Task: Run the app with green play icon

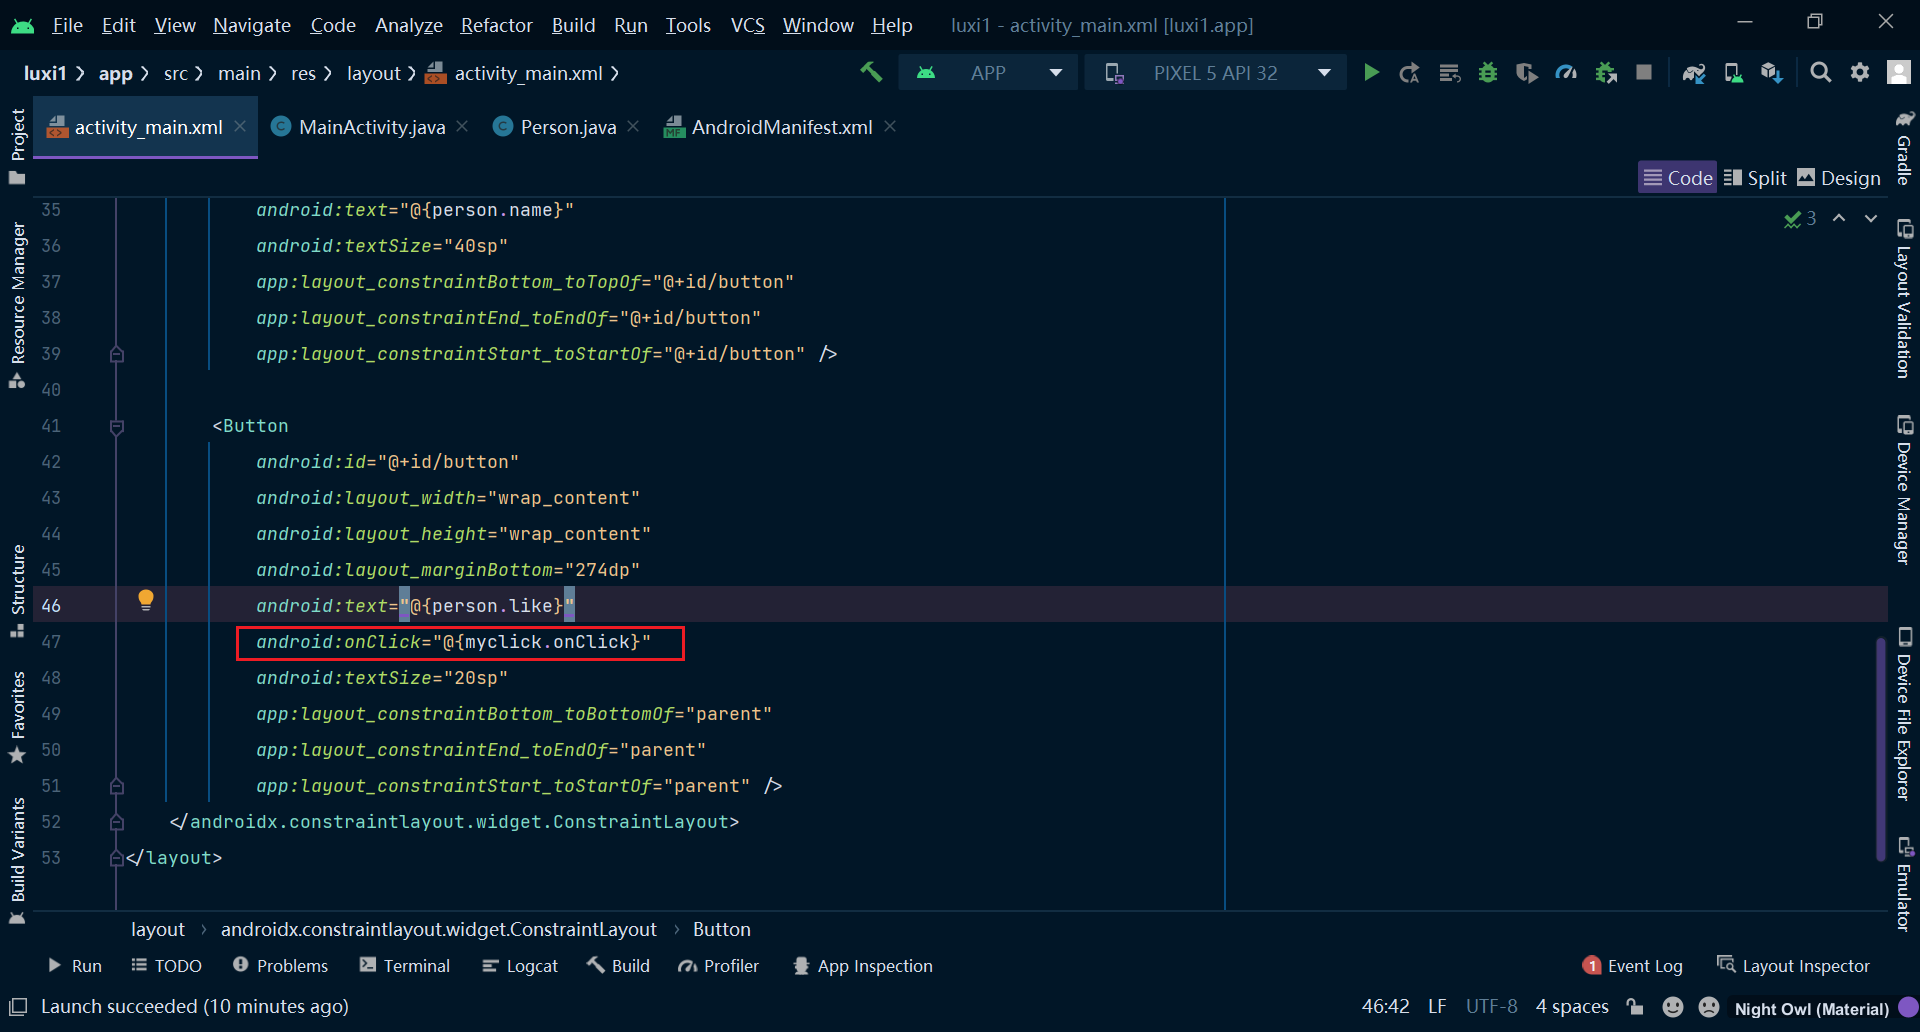Action: click(1371, 72)
